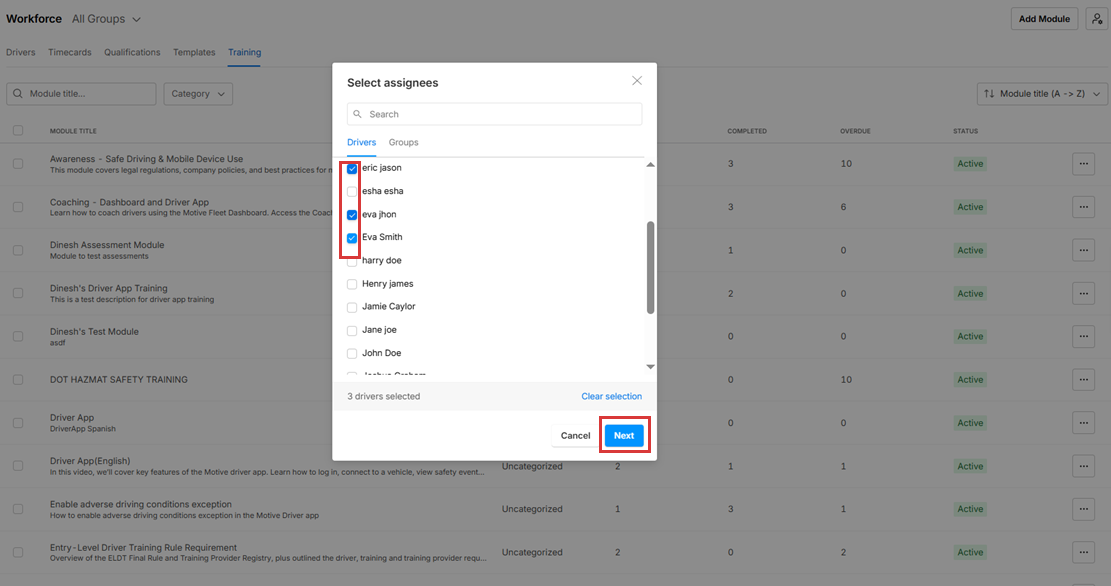Click the user settings icon top right
Viewport: 1111px width, 586px height.
[x=1095, y=19]
